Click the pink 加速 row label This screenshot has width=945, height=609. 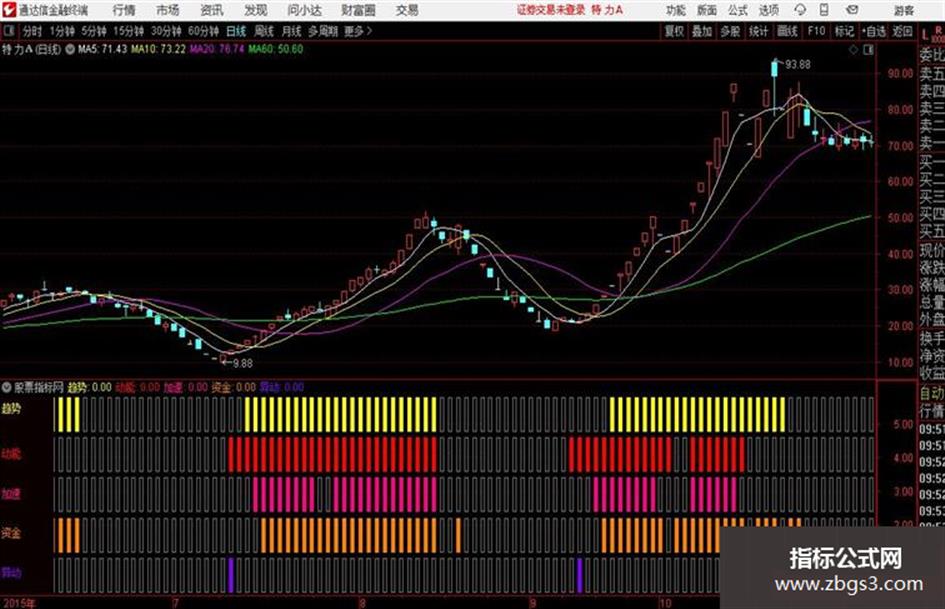11,494
